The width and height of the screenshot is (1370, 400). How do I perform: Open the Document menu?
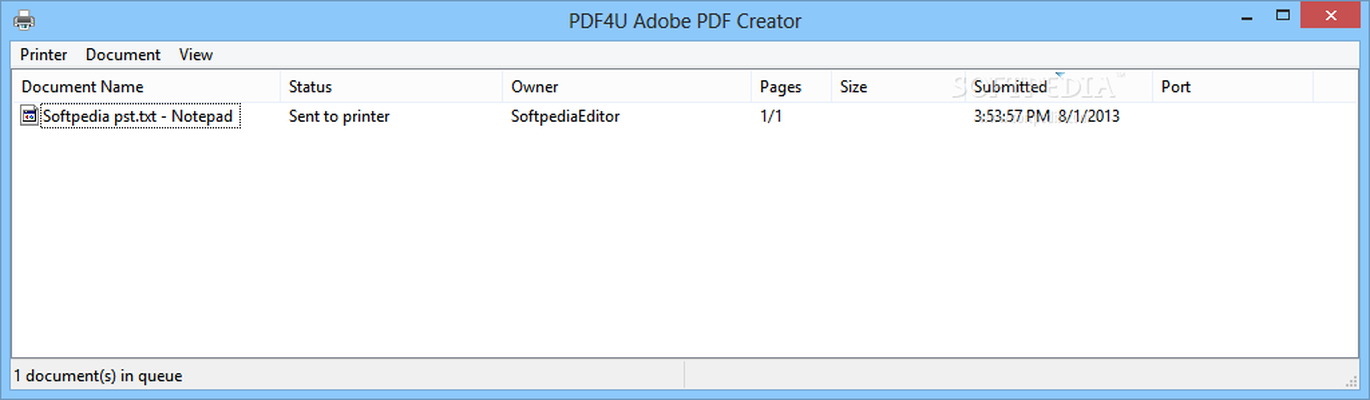point(123,55)
